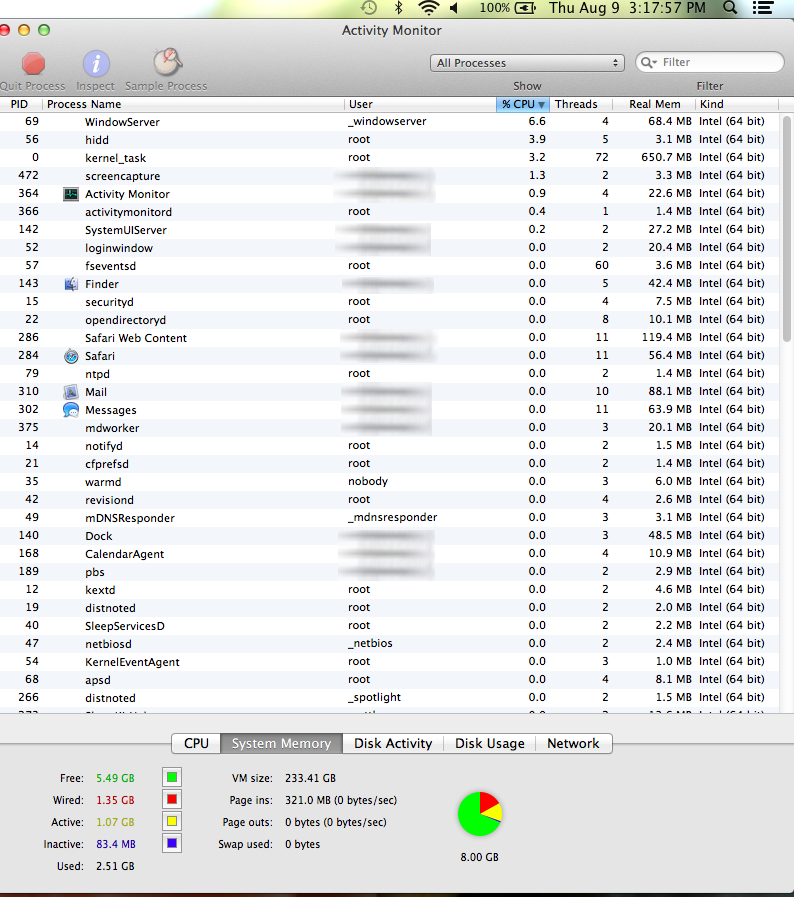Viewport: 794px width, 897px height.
Task: Select the loginwindow process row
Action: [389, 248]
